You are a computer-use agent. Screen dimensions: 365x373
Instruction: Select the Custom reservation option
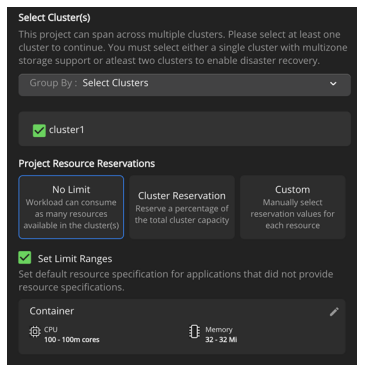click(292, 207)
